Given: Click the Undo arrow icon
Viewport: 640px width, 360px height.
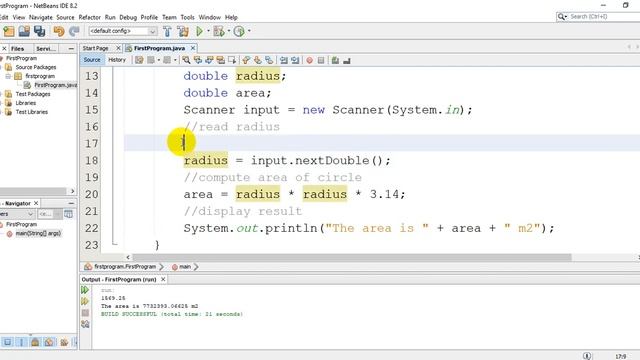Looking at the screenshot, I should 59,31.
